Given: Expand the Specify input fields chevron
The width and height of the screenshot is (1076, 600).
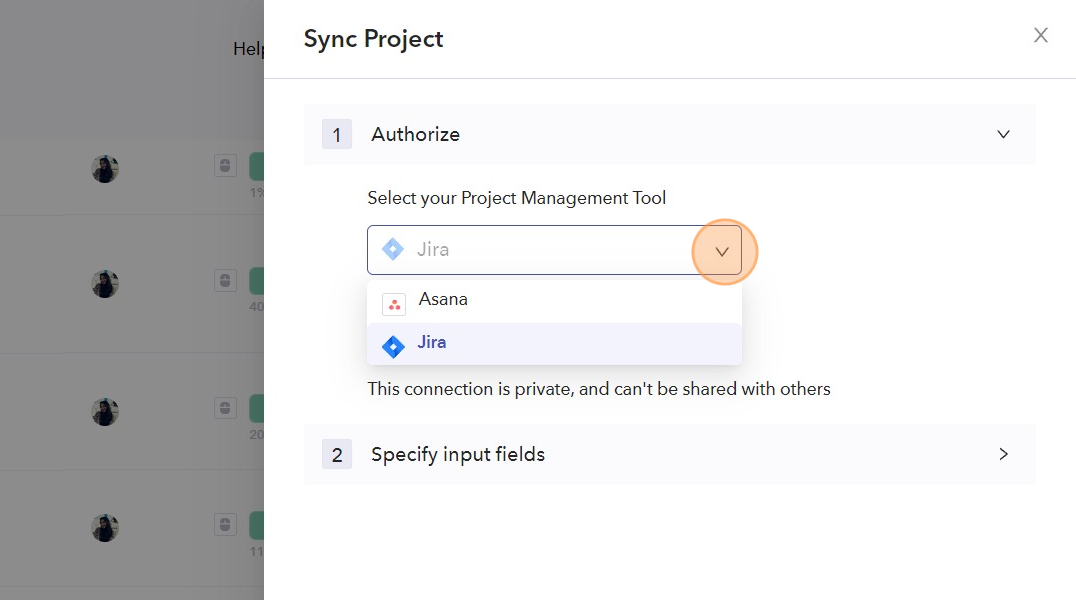Looking at the screenshot, I should pos(1004,454).
